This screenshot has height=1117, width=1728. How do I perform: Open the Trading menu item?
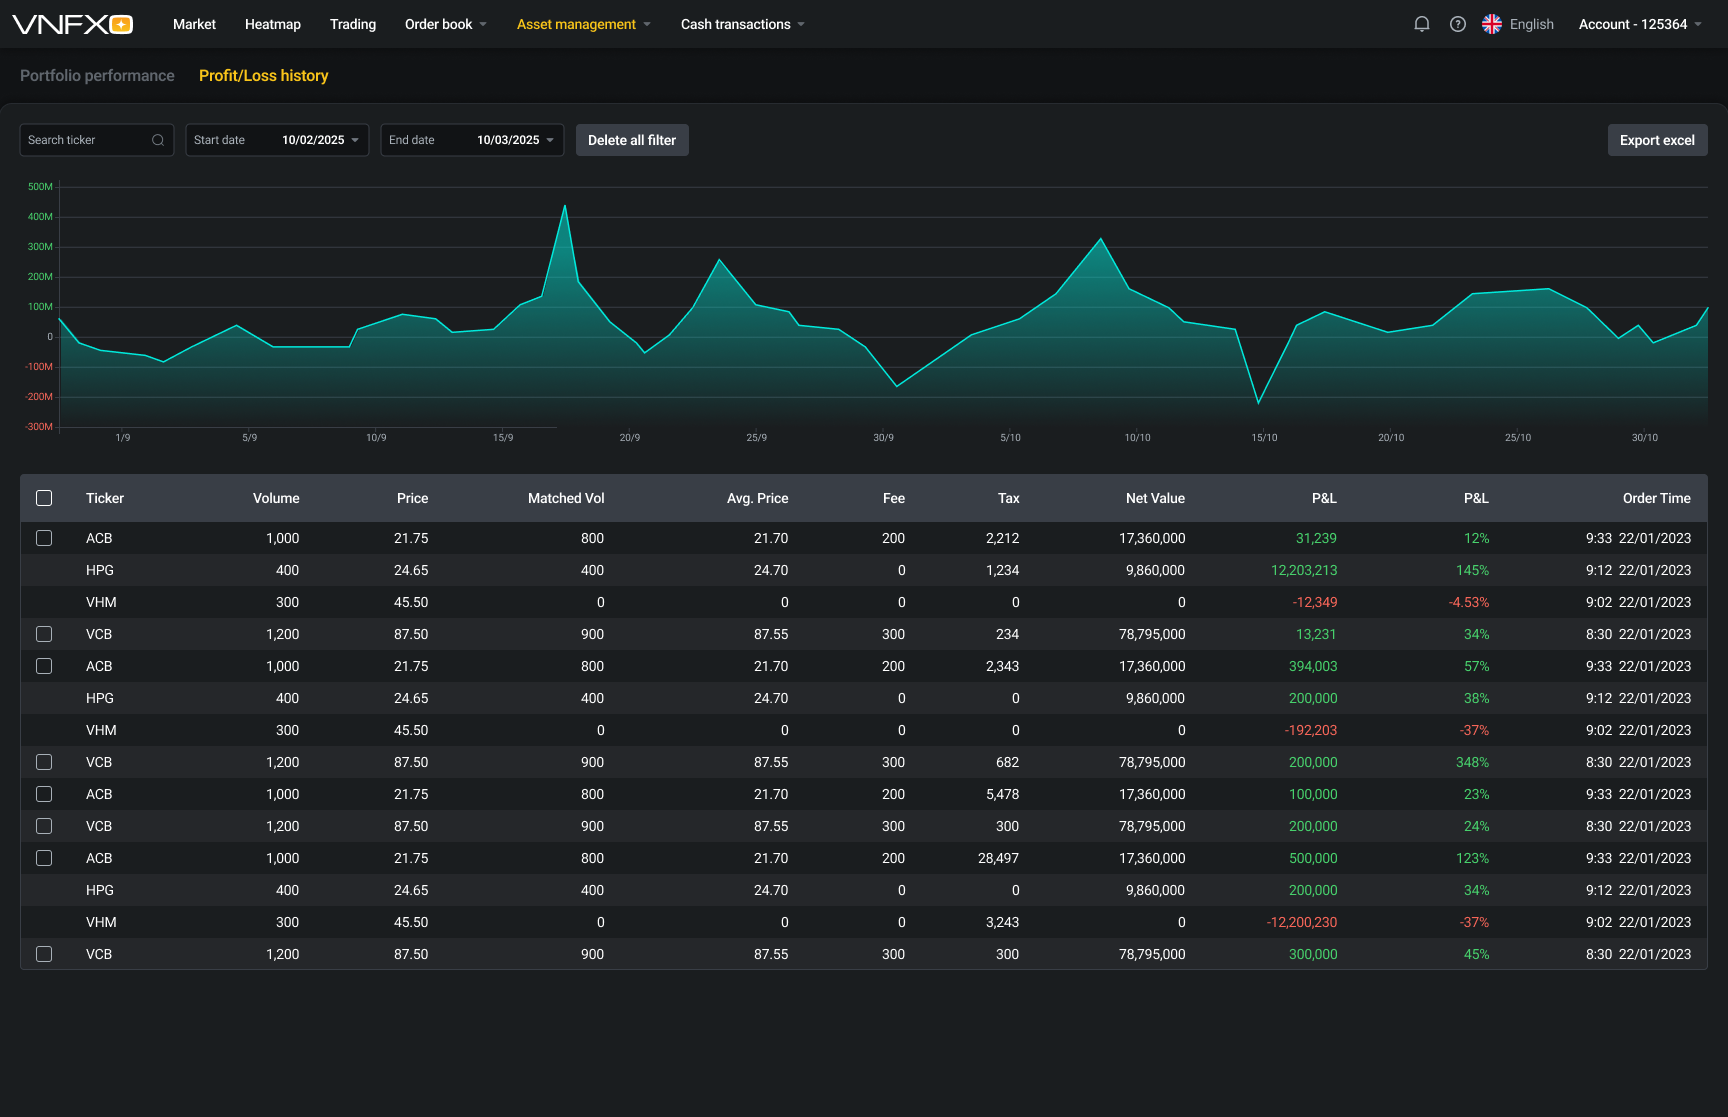click(x=353, y=24)
